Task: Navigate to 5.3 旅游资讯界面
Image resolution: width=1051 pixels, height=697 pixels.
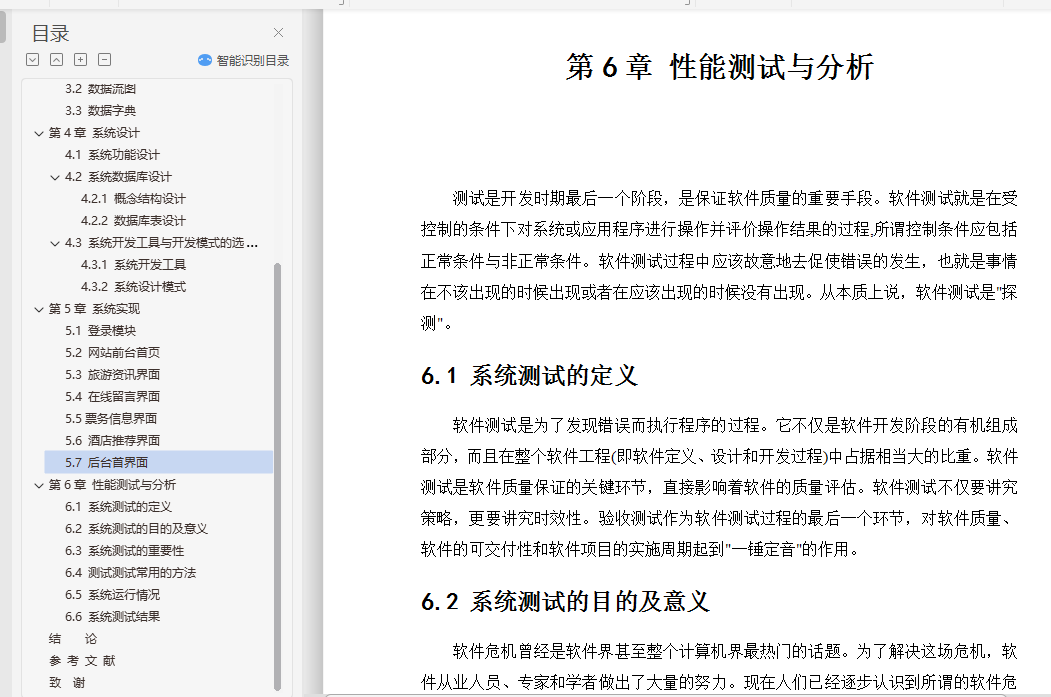Action: [113, 375]
